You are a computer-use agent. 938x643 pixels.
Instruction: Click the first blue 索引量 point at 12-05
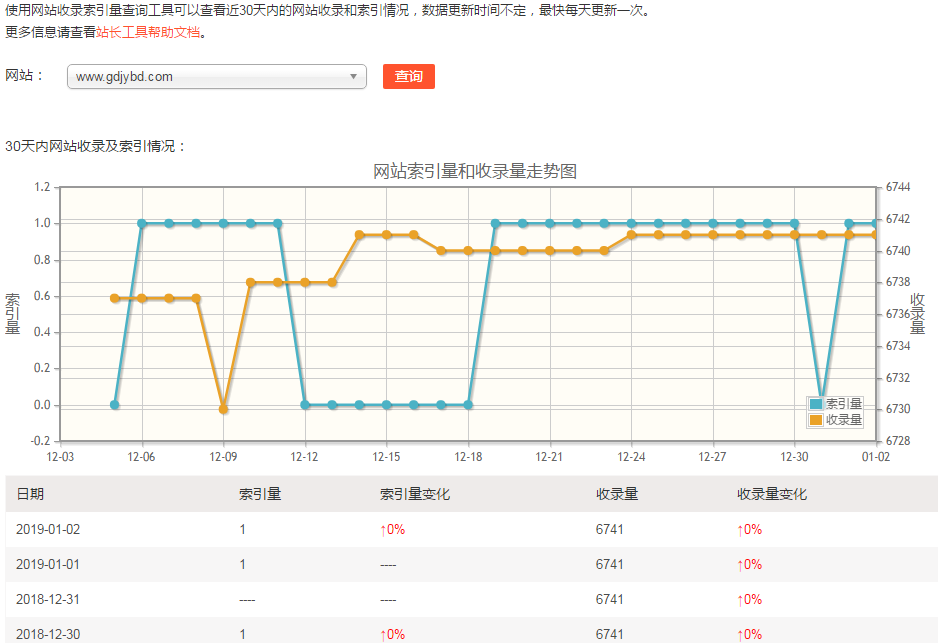[115, 405]
